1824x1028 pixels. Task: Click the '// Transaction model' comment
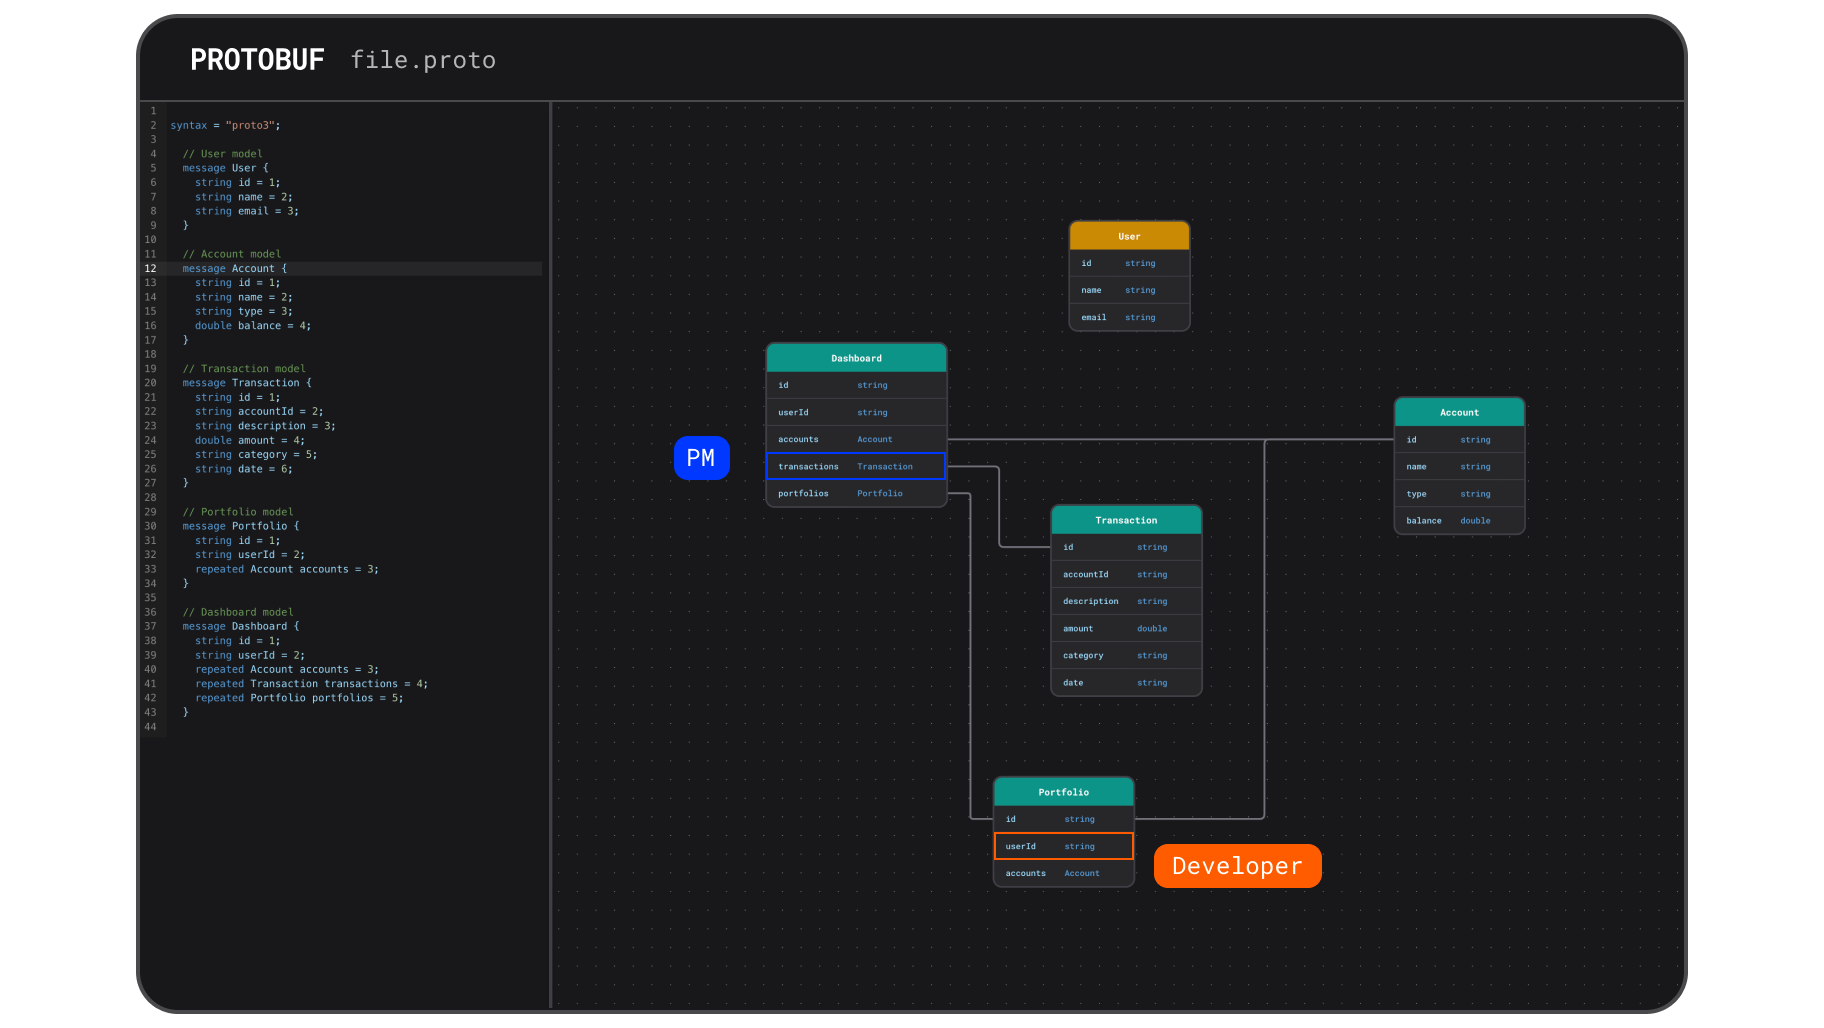[244, 368]
